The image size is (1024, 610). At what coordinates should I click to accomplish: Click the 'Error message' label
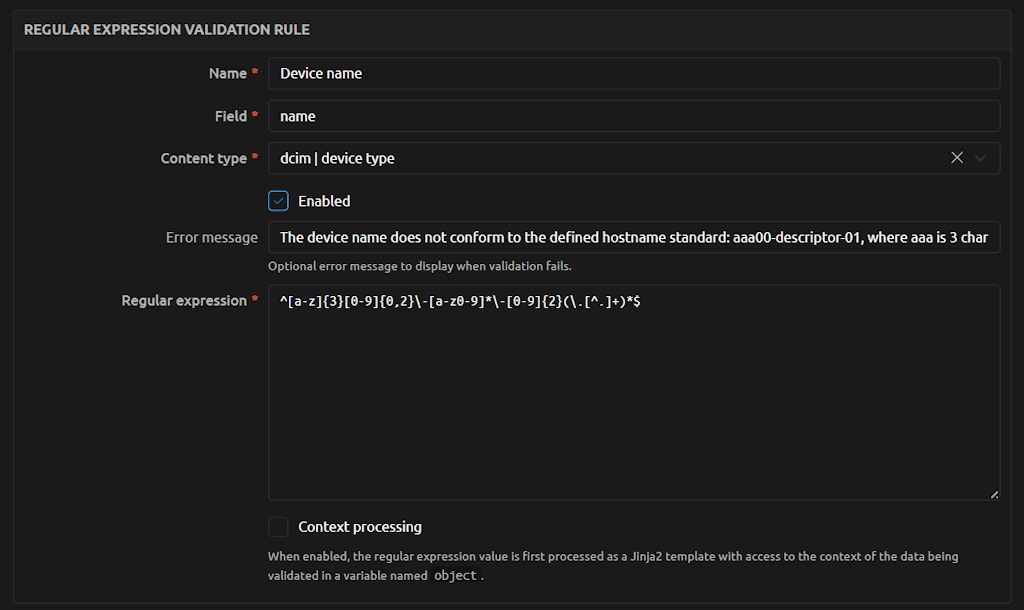click(211, 237)
